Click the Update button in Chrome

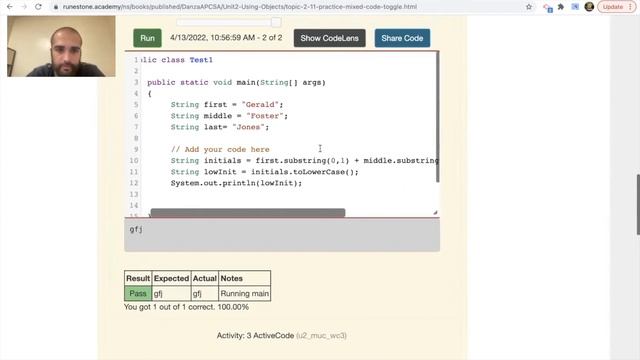pos(613,7)
